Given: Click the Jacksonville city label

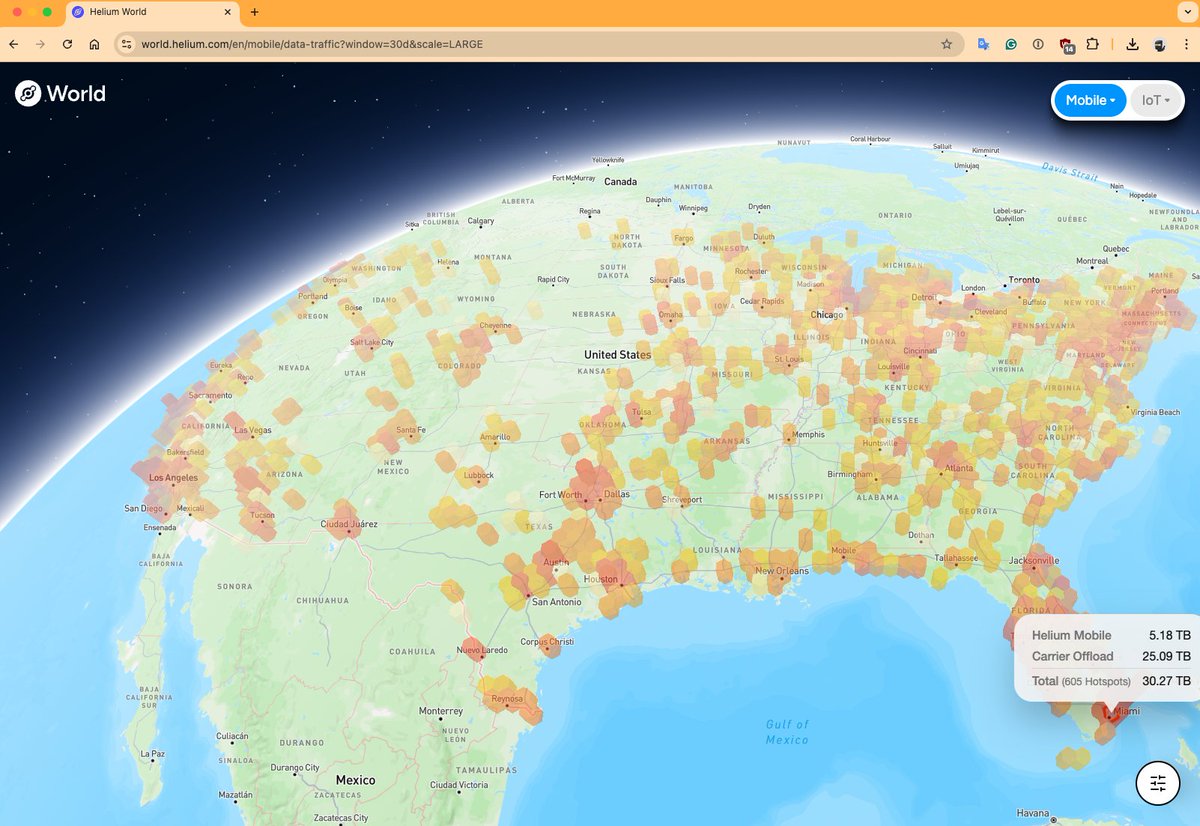Looking at the screenshot, I should point(1034,561).
